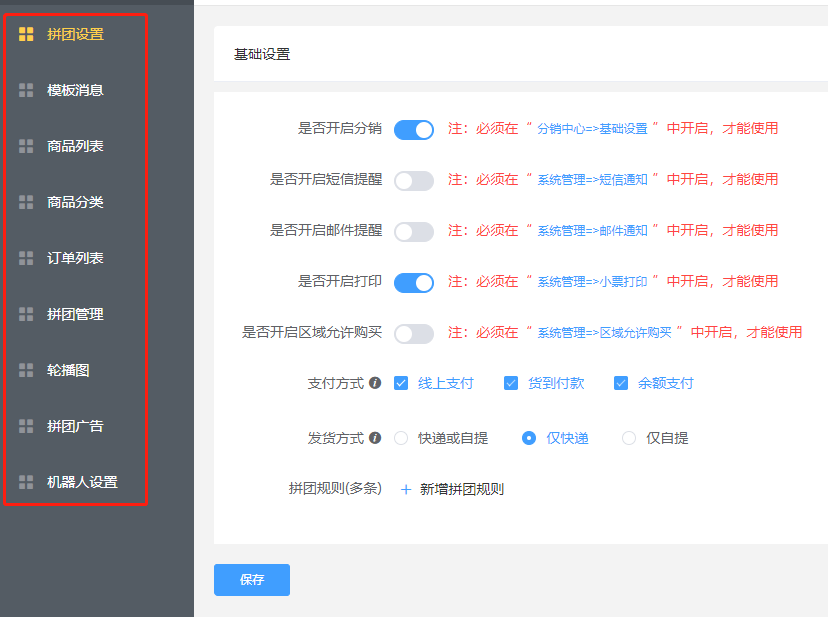Click the grid icon beside 订单列表
This screenshot has width=828, height=617.
(x=26, y=258)
